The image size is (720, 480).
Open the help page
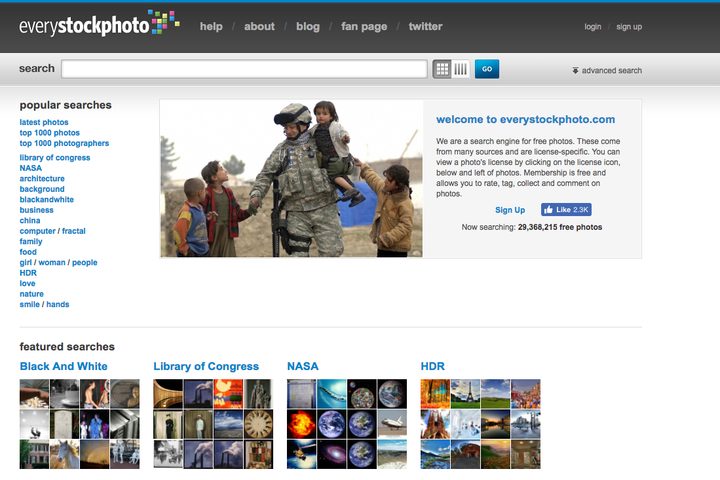(211, 27)
